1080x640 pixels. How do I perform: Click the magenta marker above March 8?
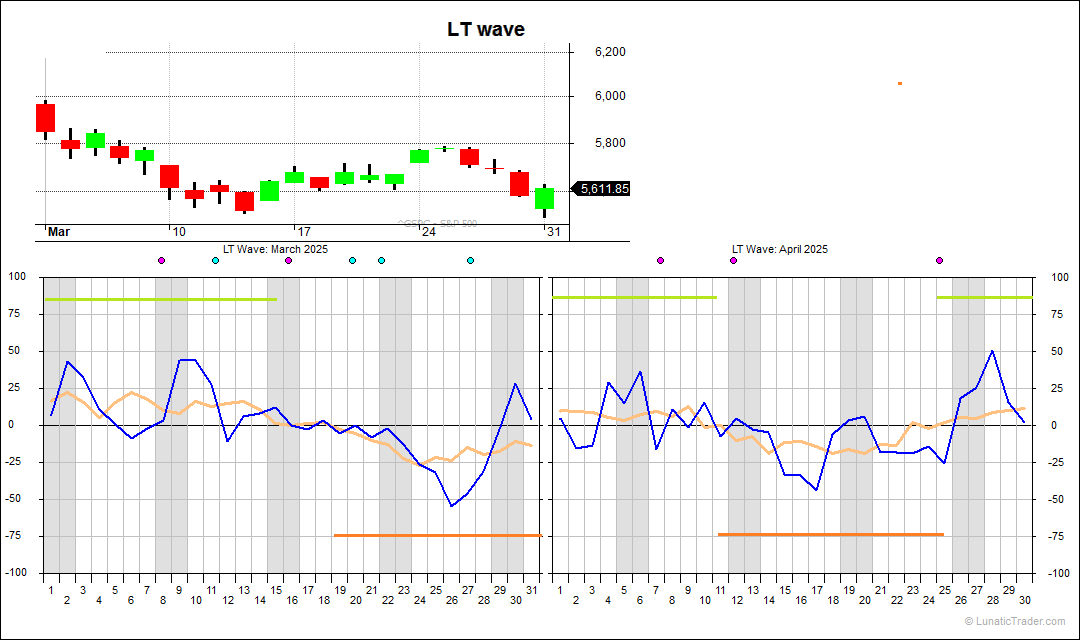point(161,261)
